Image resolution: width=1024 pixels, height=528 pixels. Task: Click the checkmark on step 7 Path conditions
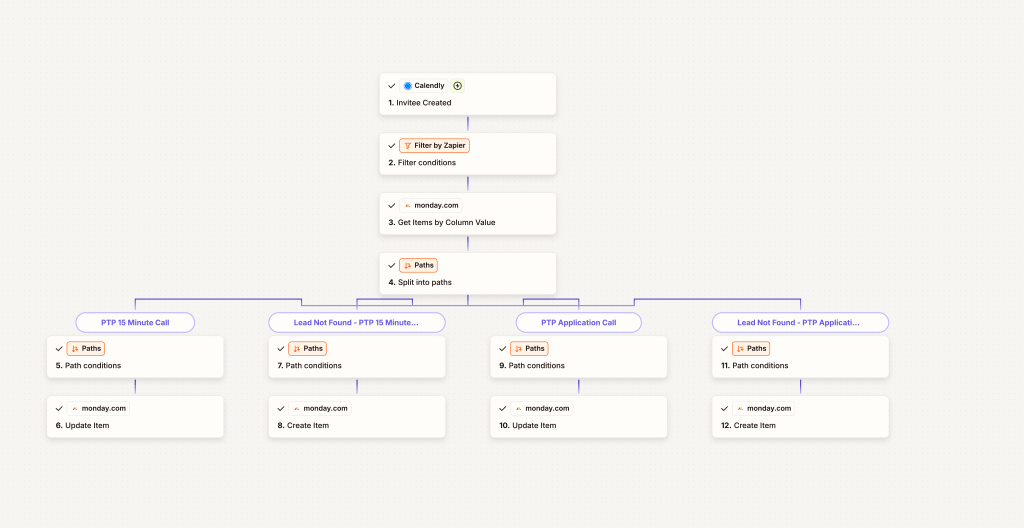280,349
